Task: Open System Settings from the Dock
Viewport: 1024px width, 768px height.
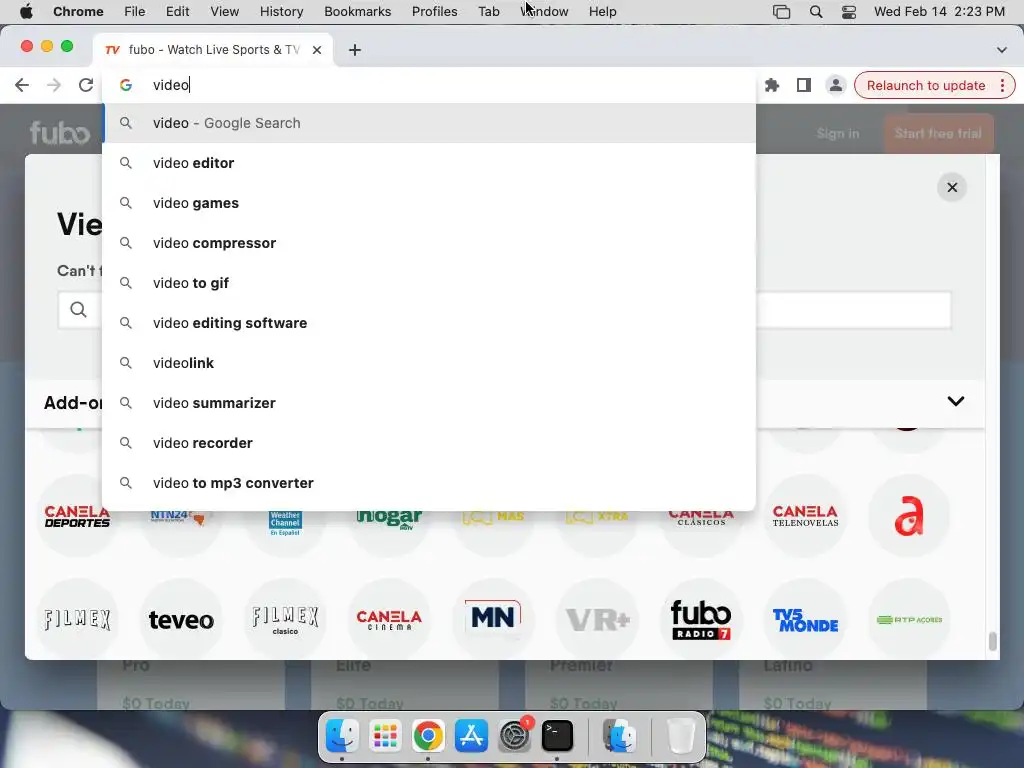Action: coord(515,736)
